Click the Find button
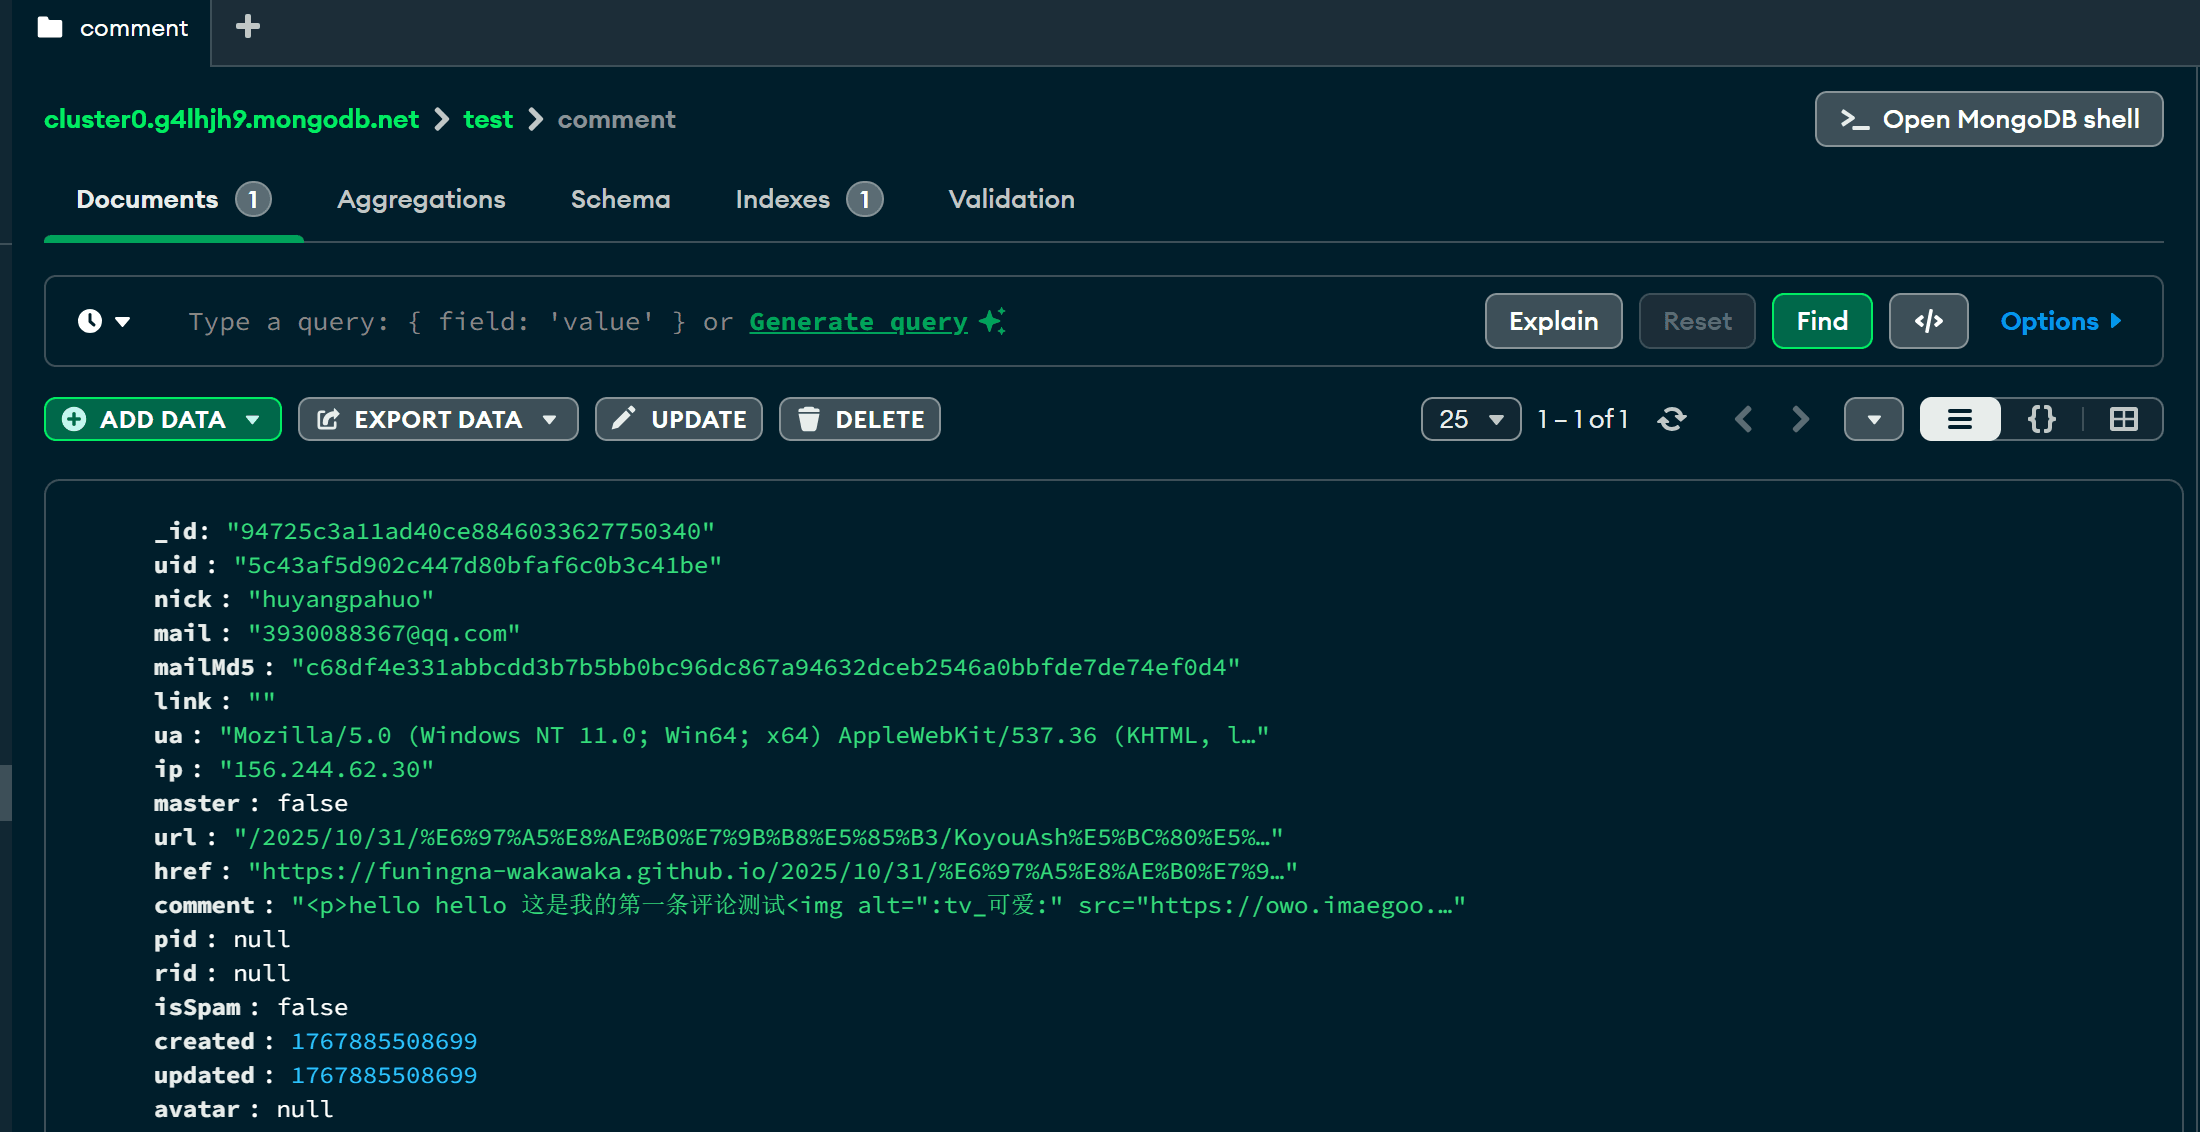Image resolution: width=2200 pixels, height=1132 pixels. (1821, 321)
